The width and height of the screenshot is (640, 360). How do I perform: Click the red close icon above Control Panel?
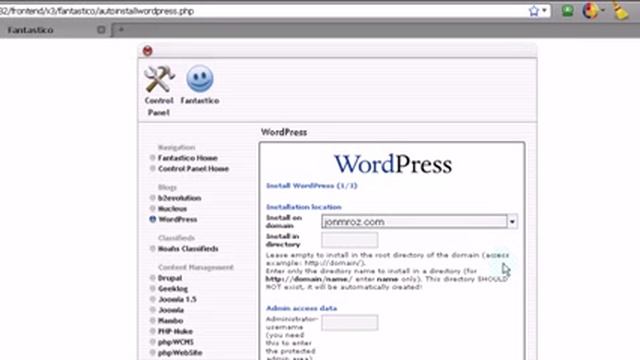148,51
